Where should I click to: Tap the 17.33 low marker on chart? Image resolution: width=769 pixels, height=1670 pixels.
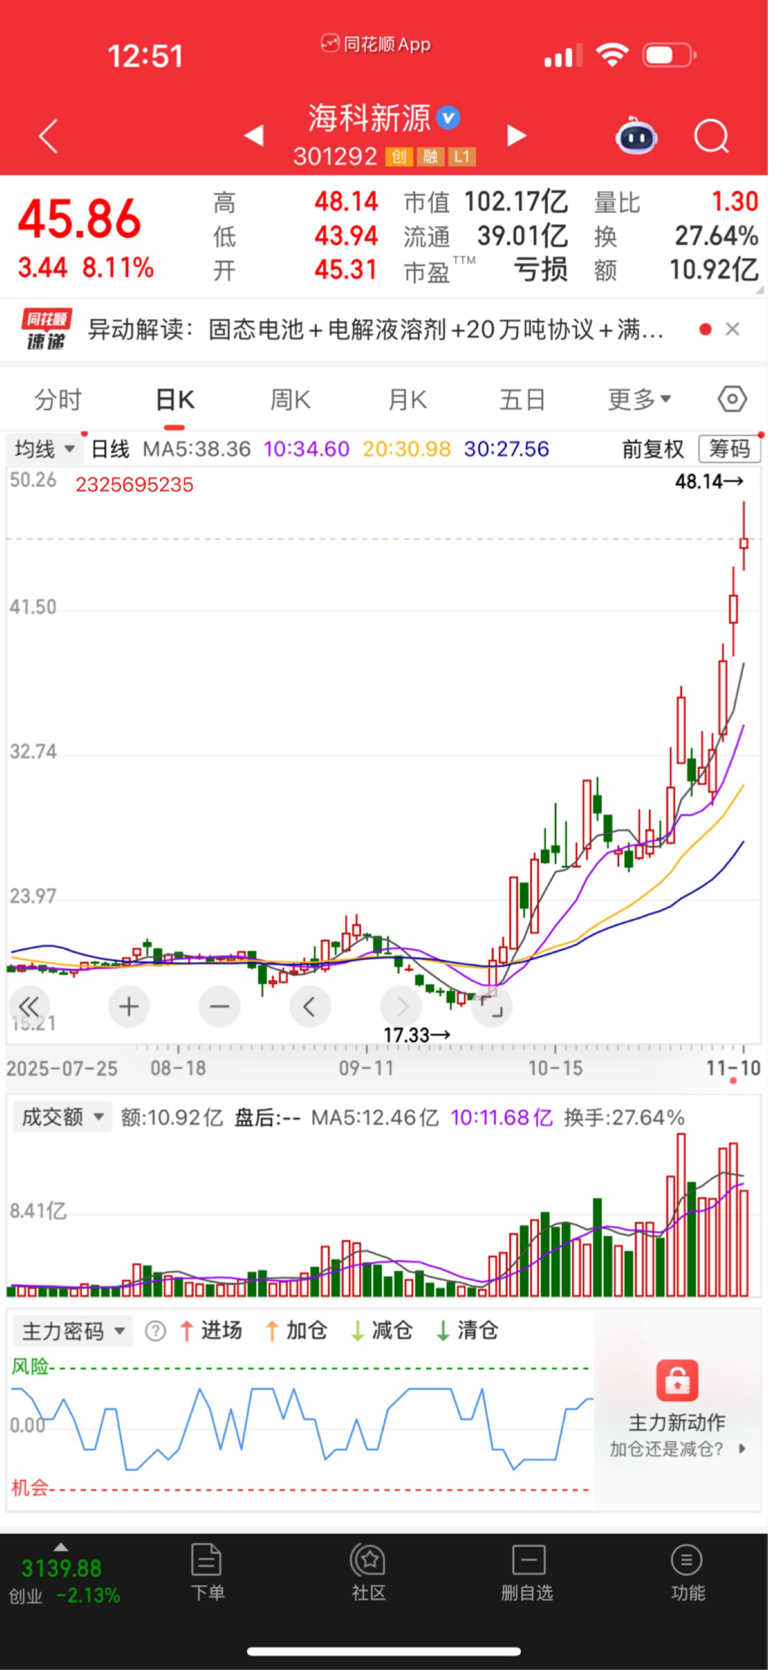(x=417, y=1035)
